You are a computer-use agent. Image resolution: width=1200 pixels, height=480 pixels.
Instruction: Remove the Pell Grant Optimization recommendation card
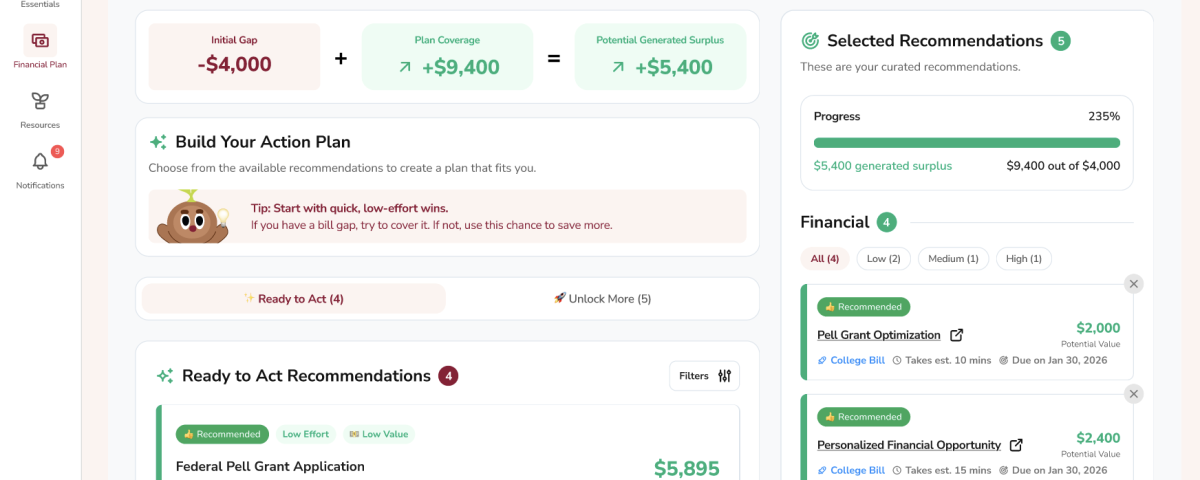[x=1133, y=284]
